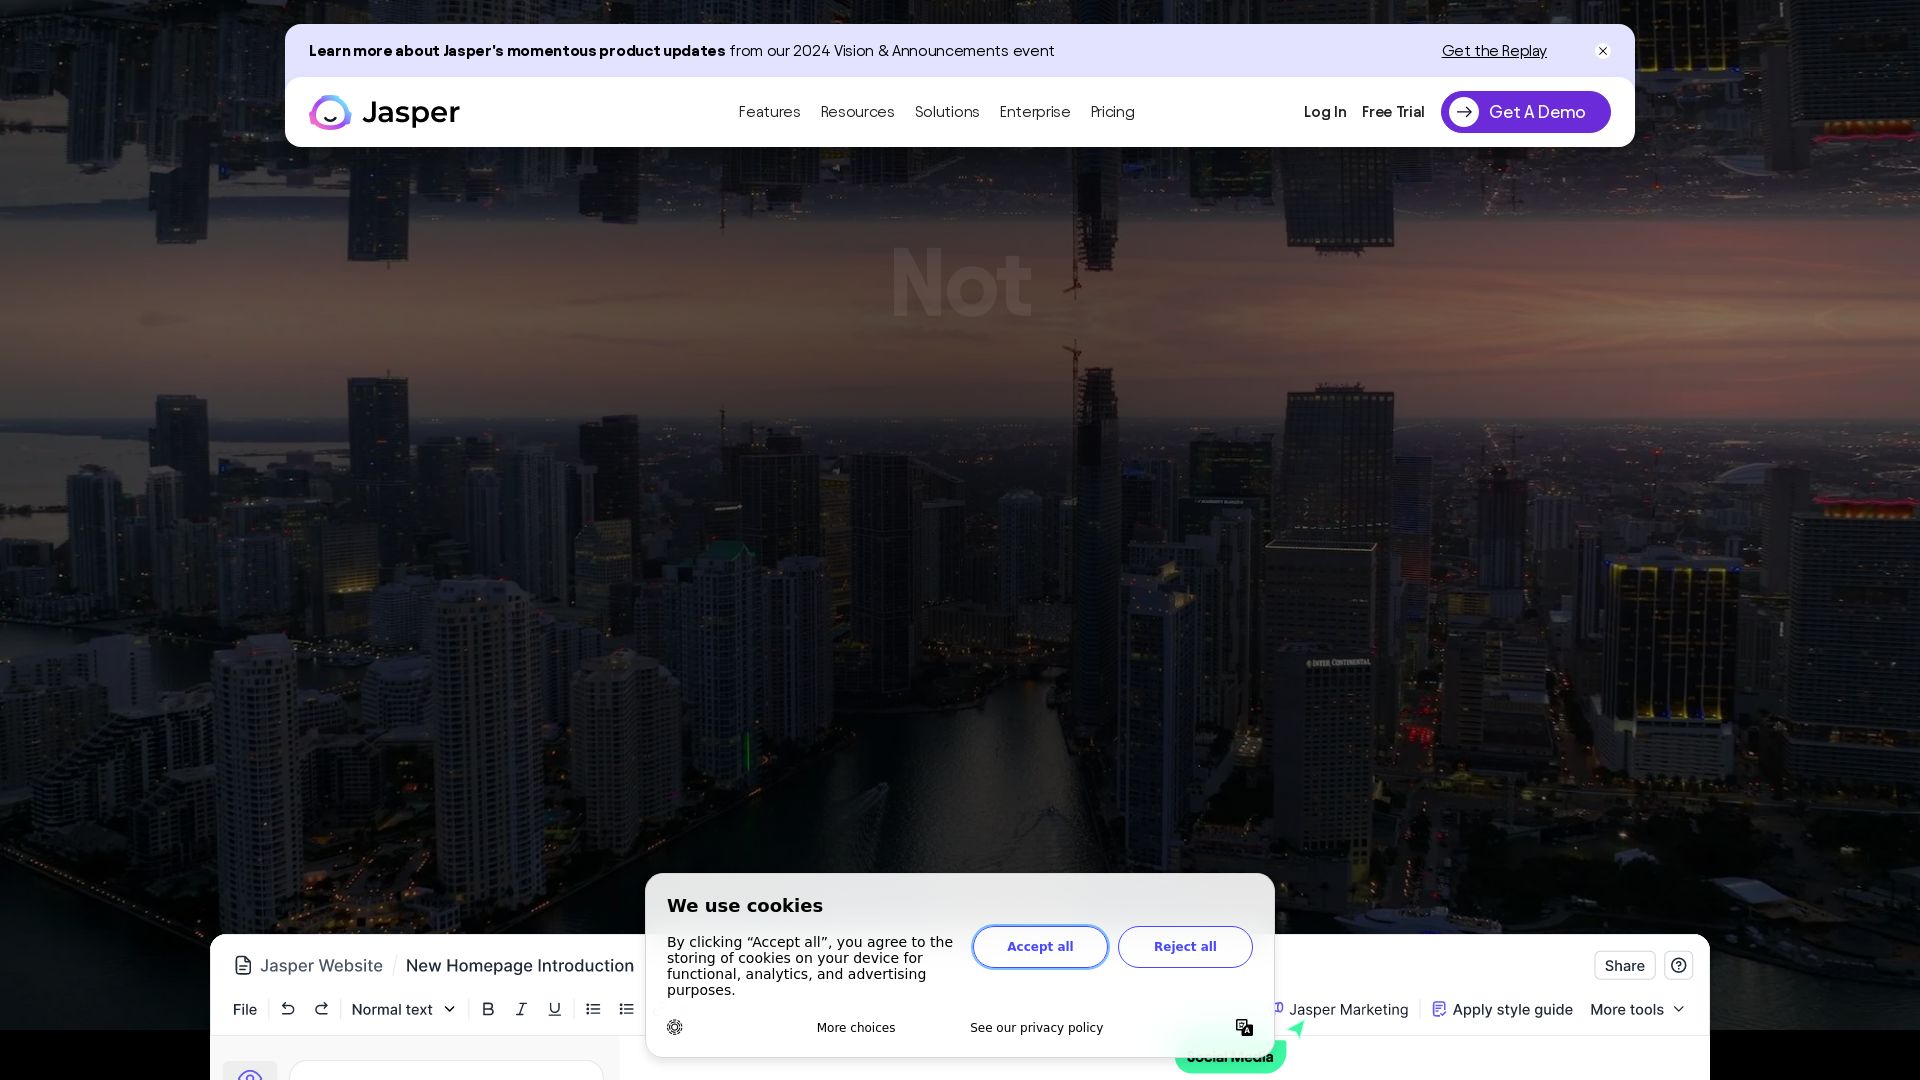
Task: Select the Italic formatting icon
Action: 521,1009
